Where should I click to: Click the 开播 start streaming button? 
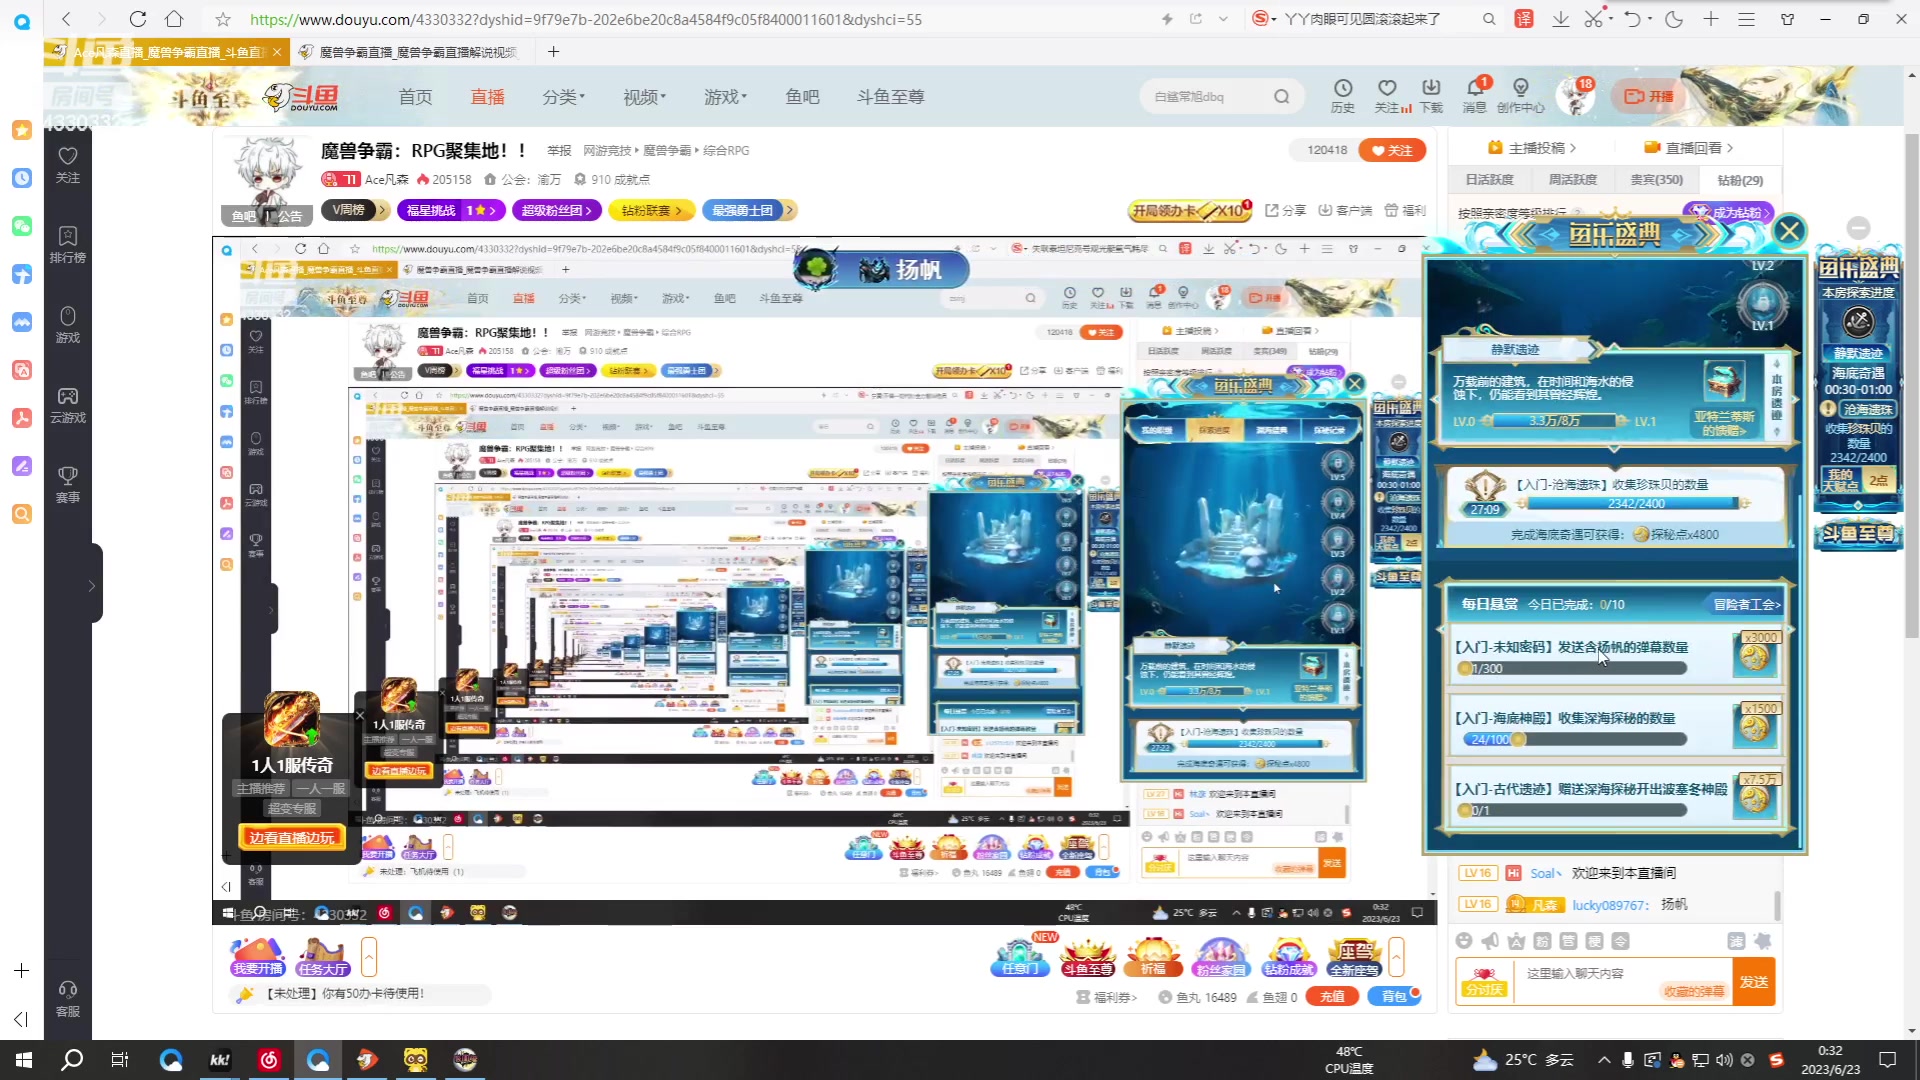pos(1649,96)
